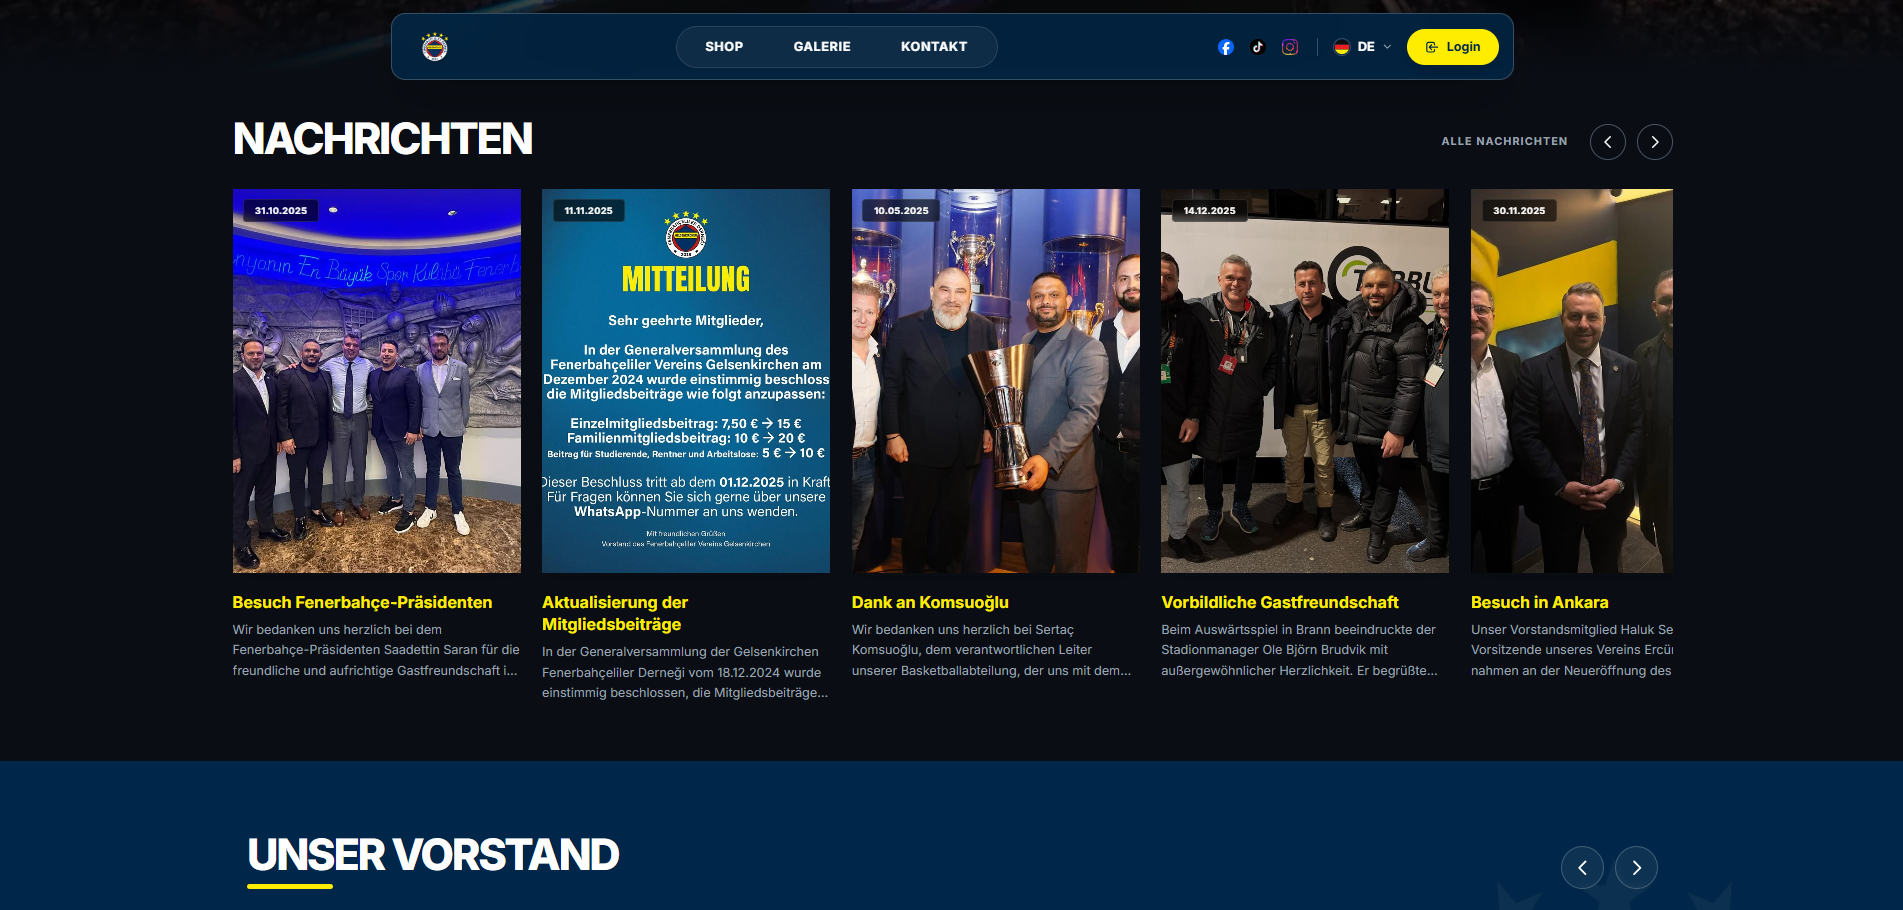Viewport: 1903px width, 910px height.
Task: Go to previous Vorstand slide
Action: 1582,868
